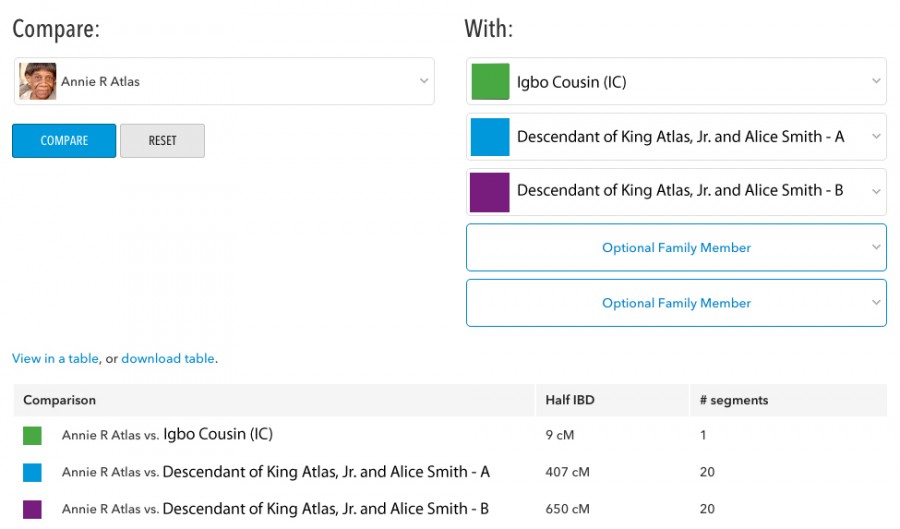Click the blue COMPARE button

click(64, 141)
